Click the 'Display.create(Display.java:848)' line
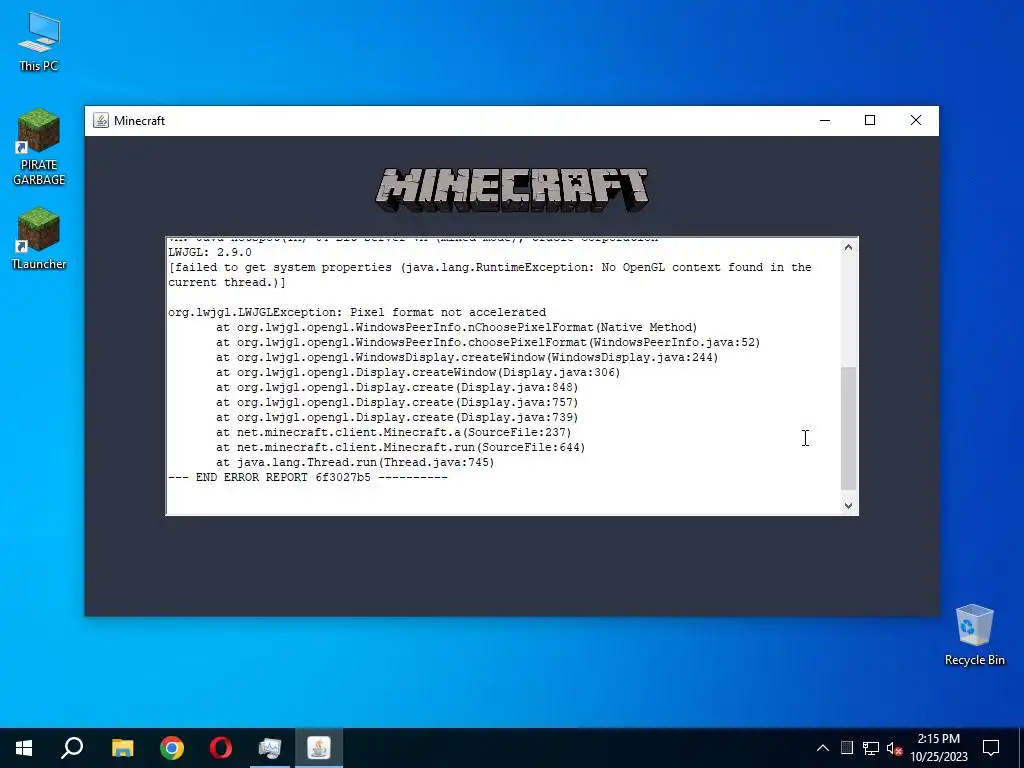The height and width of the screenshot is (768, 1024). click(x=397, y=387)
